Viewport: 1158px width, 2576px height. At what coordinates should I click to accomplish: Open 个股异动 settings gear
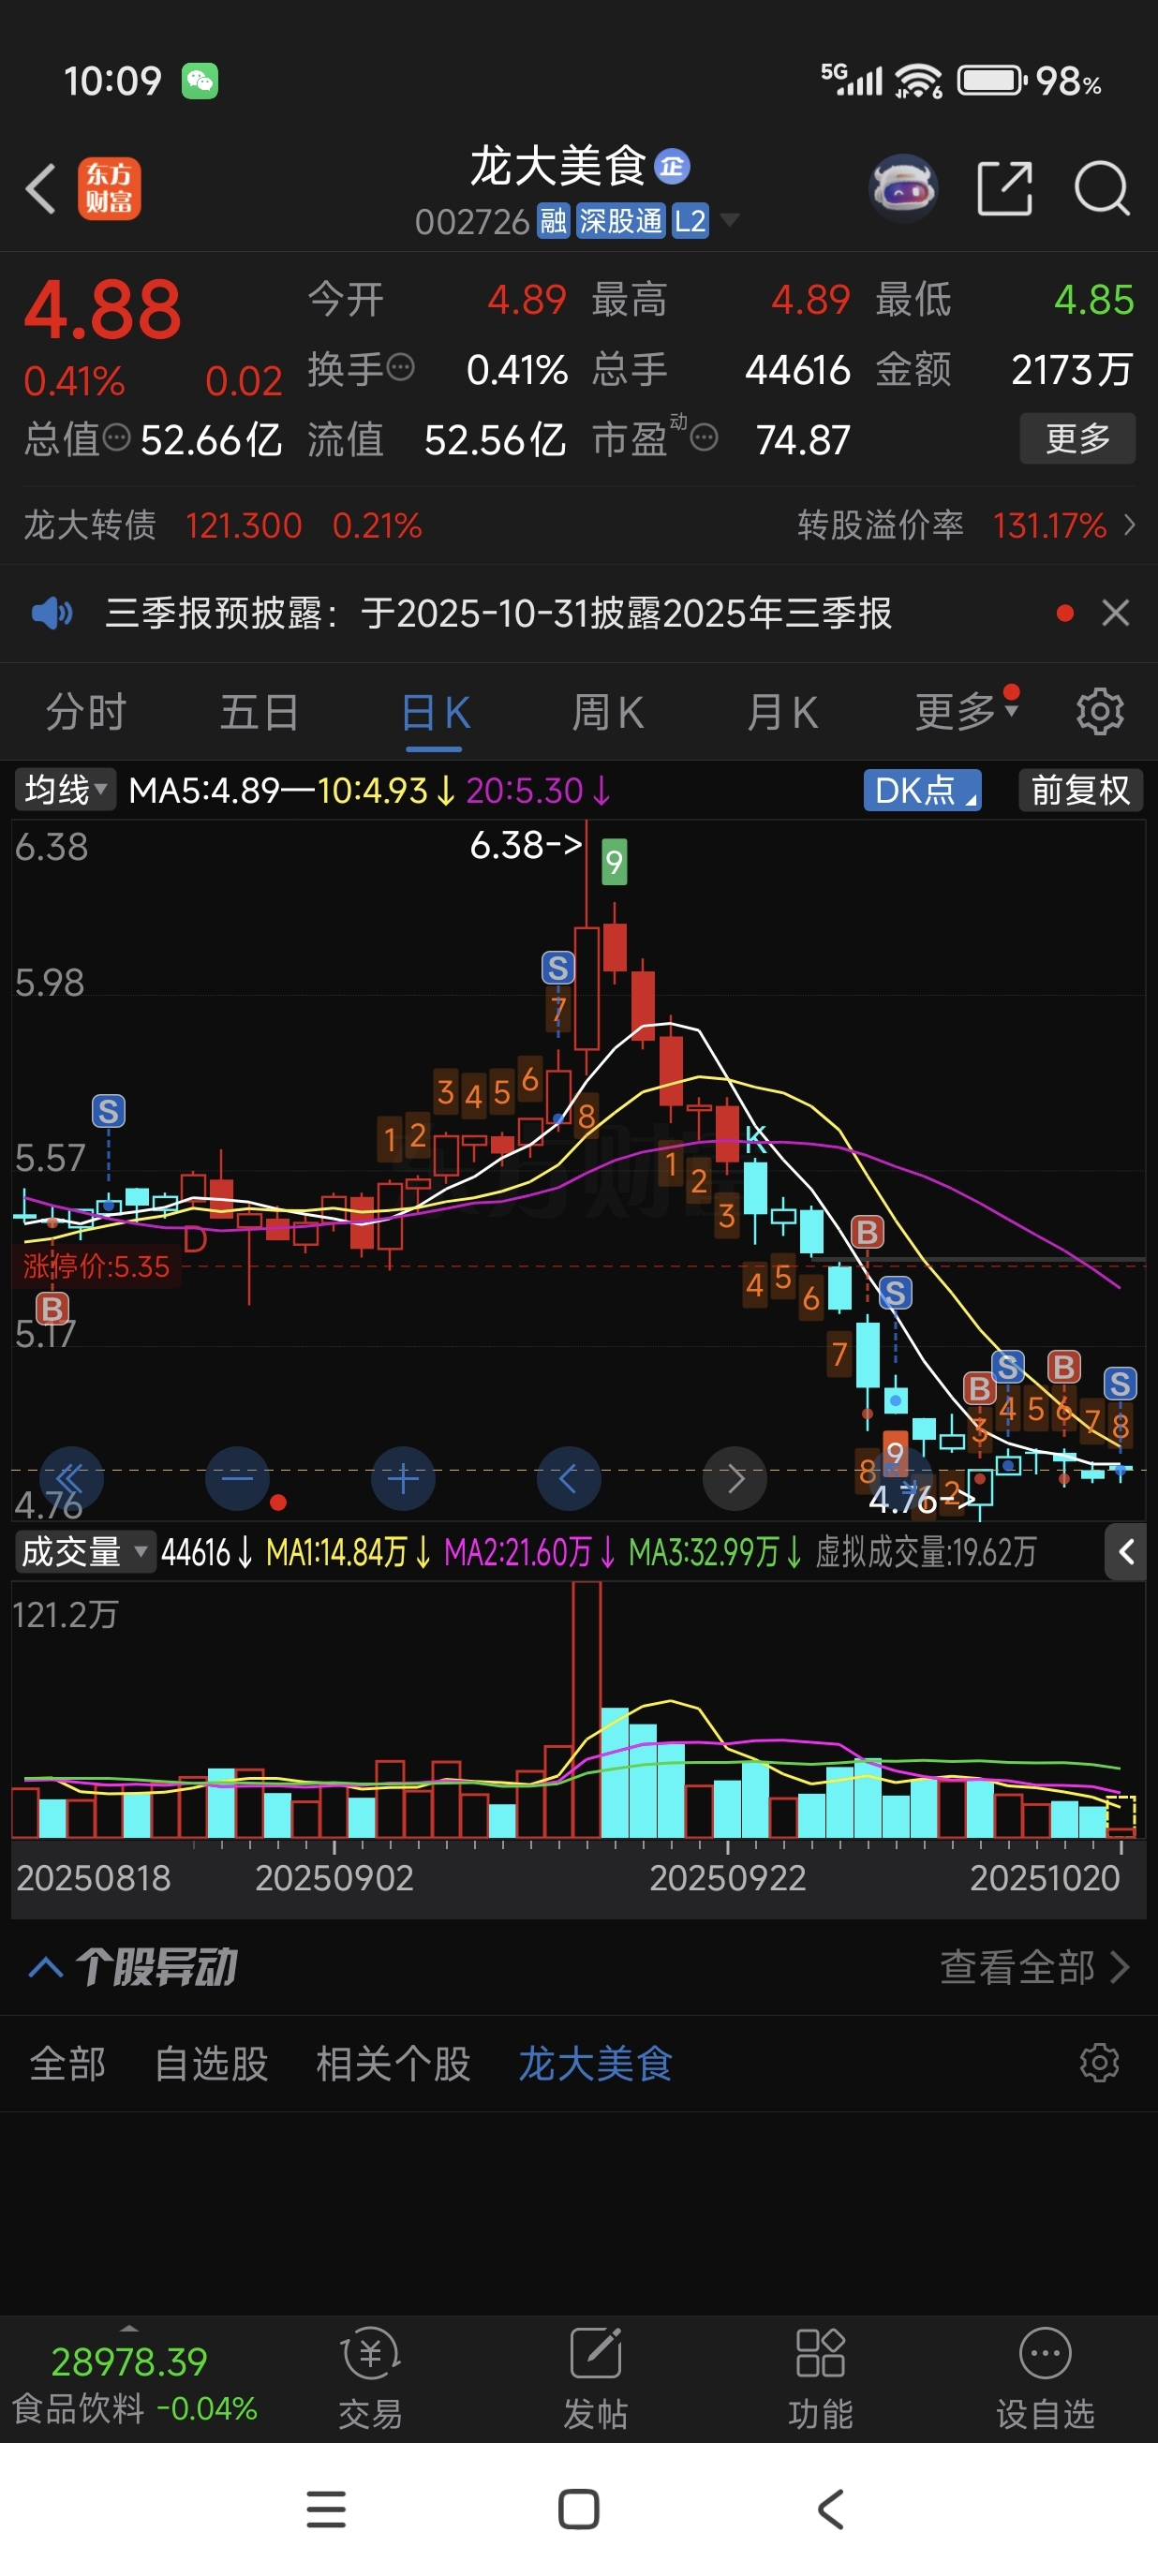pyautogui.click(x=1099, y=2063)
